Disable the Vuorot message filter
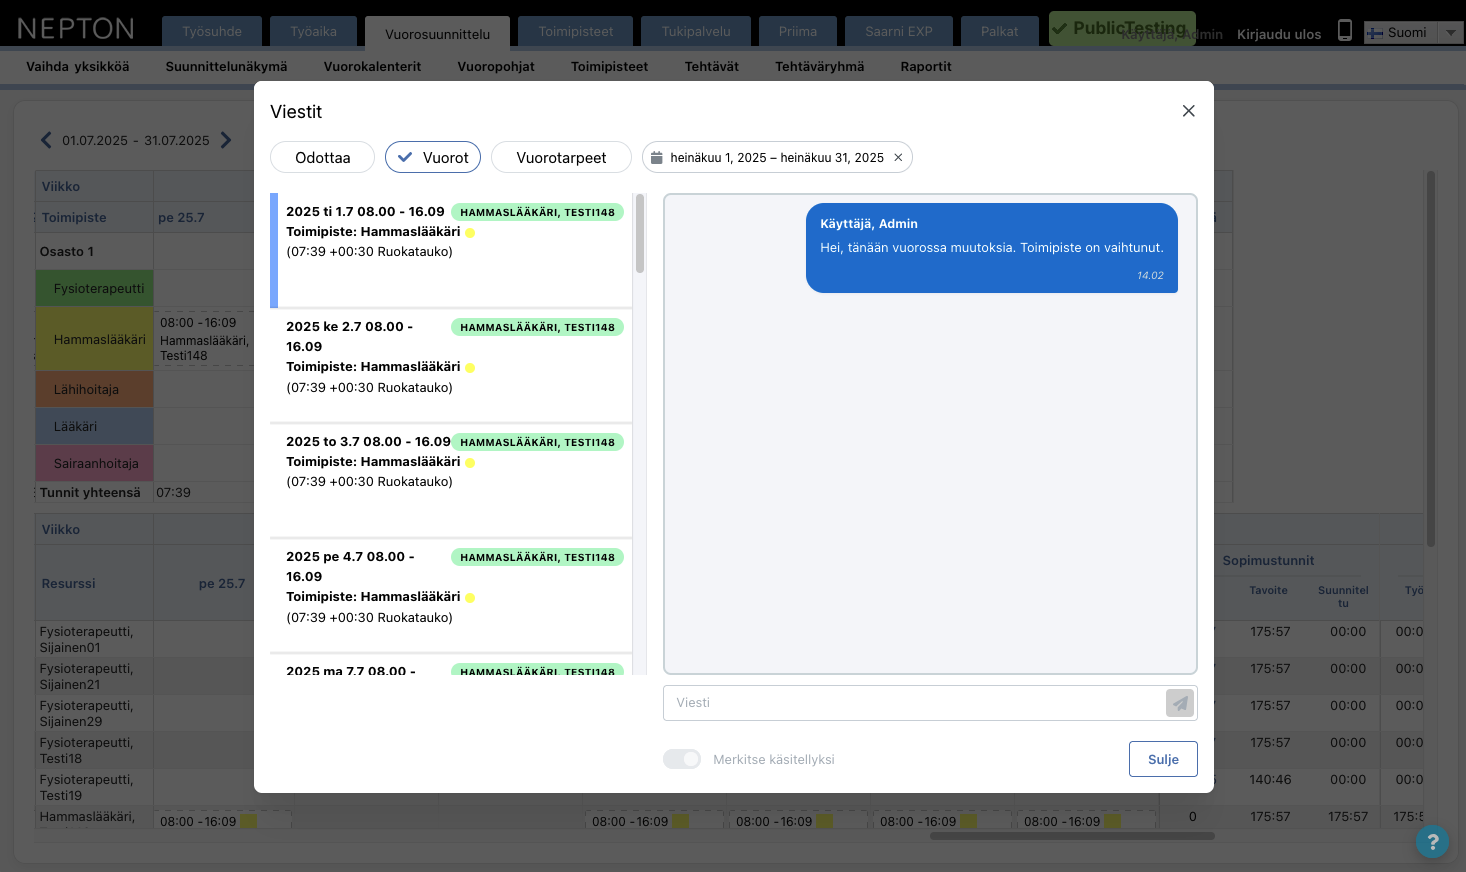 coord(432,157)
